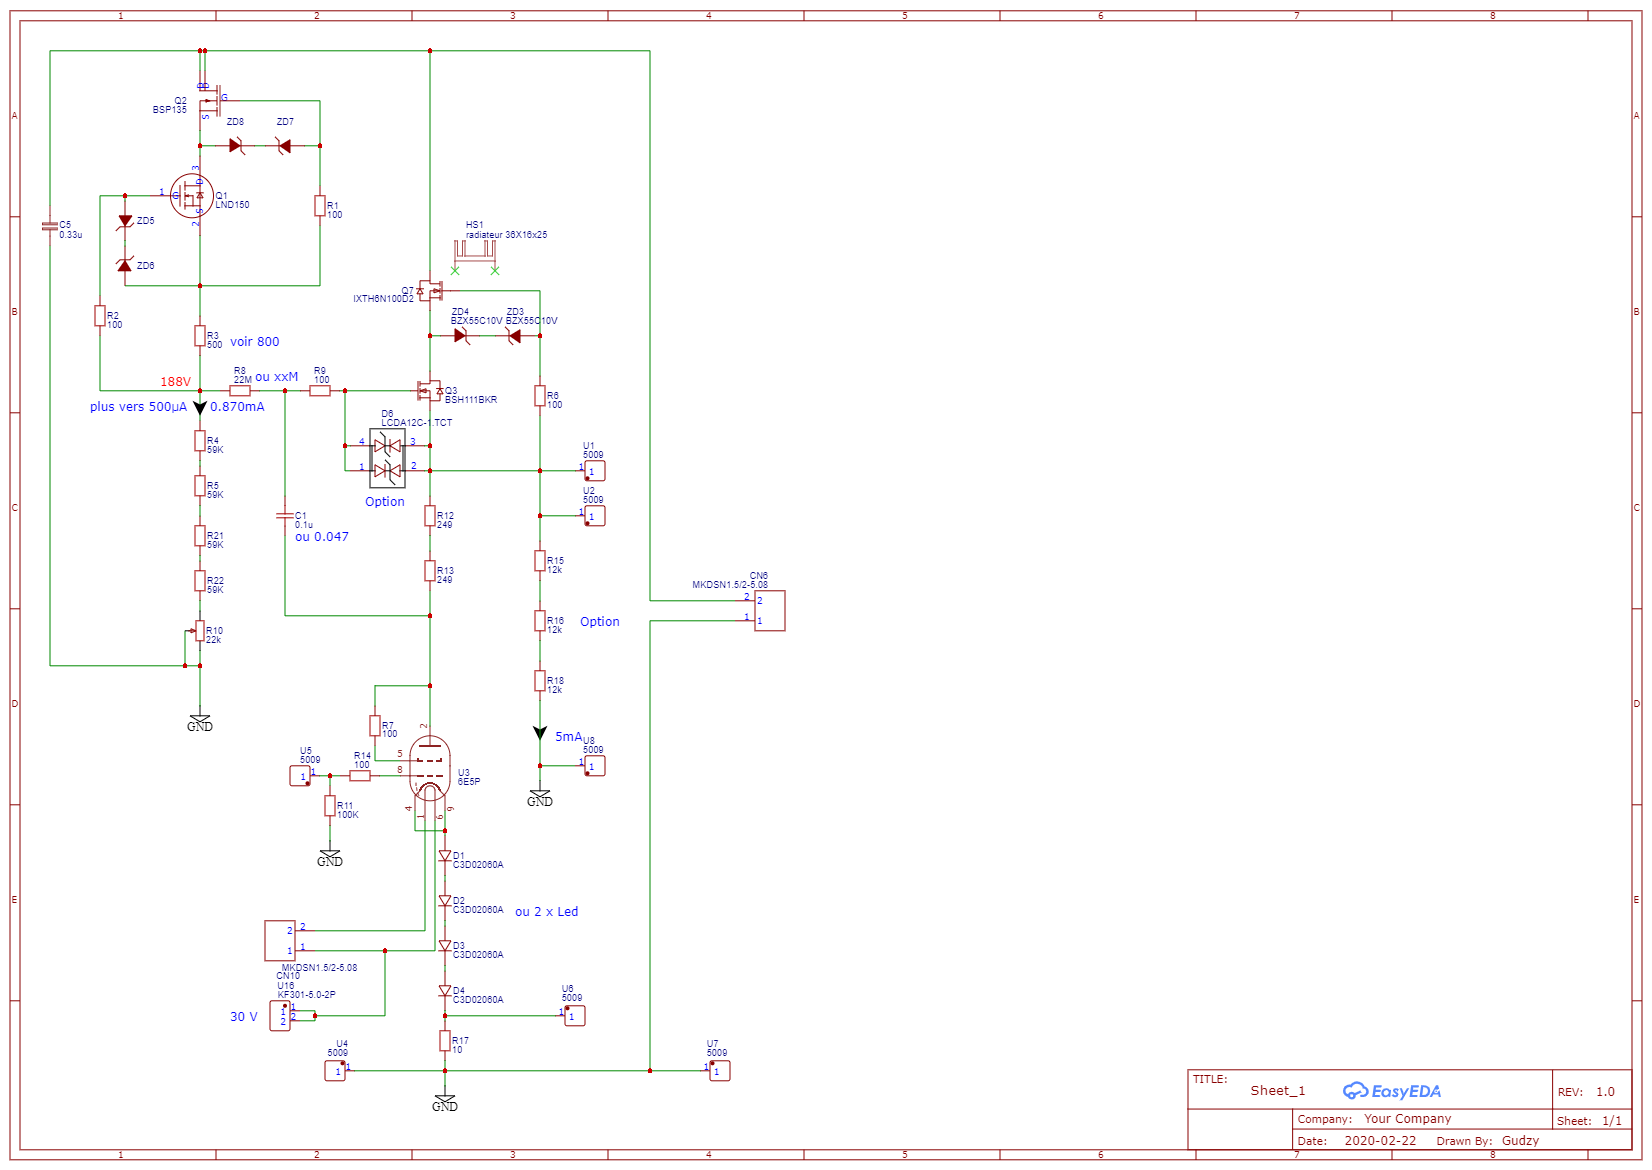Select the GND symbol below R10

[x=200, y=723]
